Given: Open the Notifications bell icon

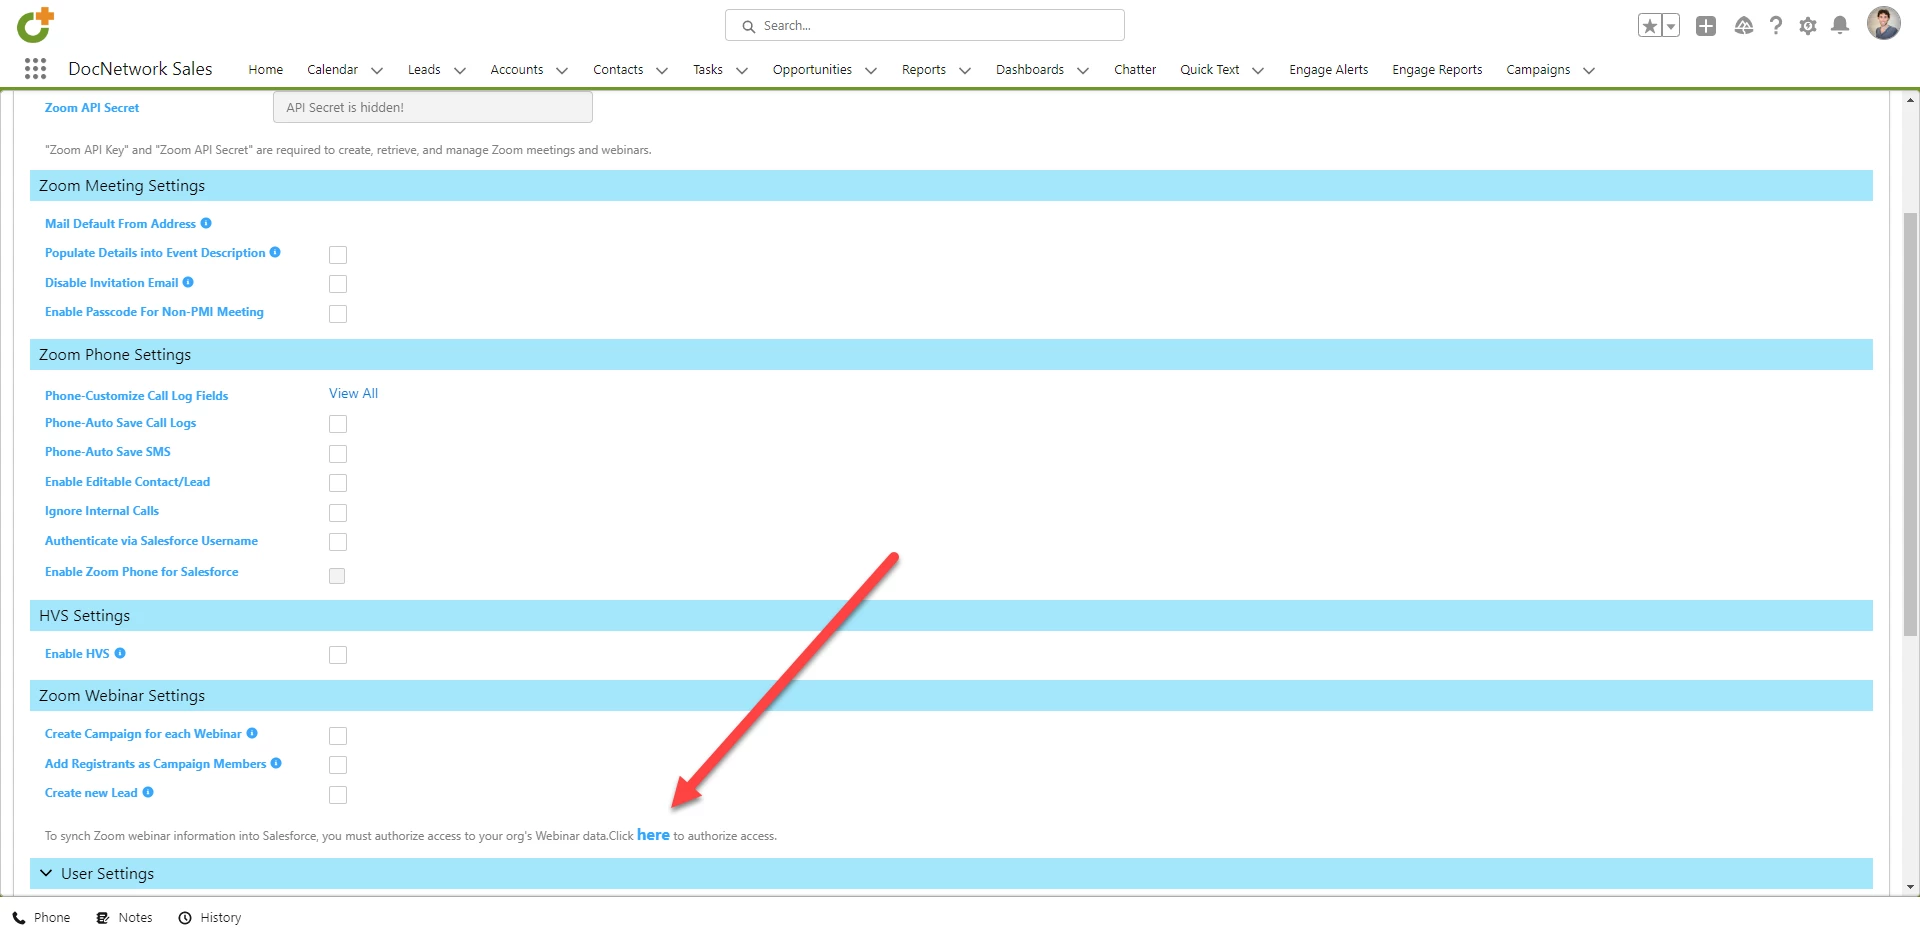Looking at the screenshot, I should click(1840, 26).
